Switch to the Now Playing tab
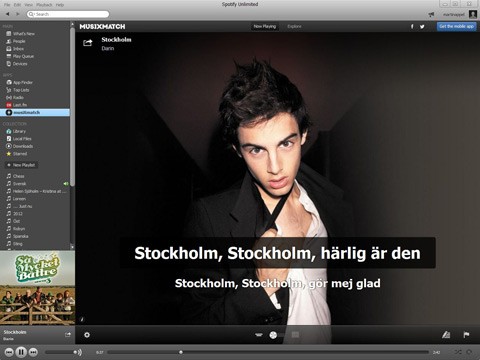The height and width of the screenshot is (360, 480). (x=265, y=26)
